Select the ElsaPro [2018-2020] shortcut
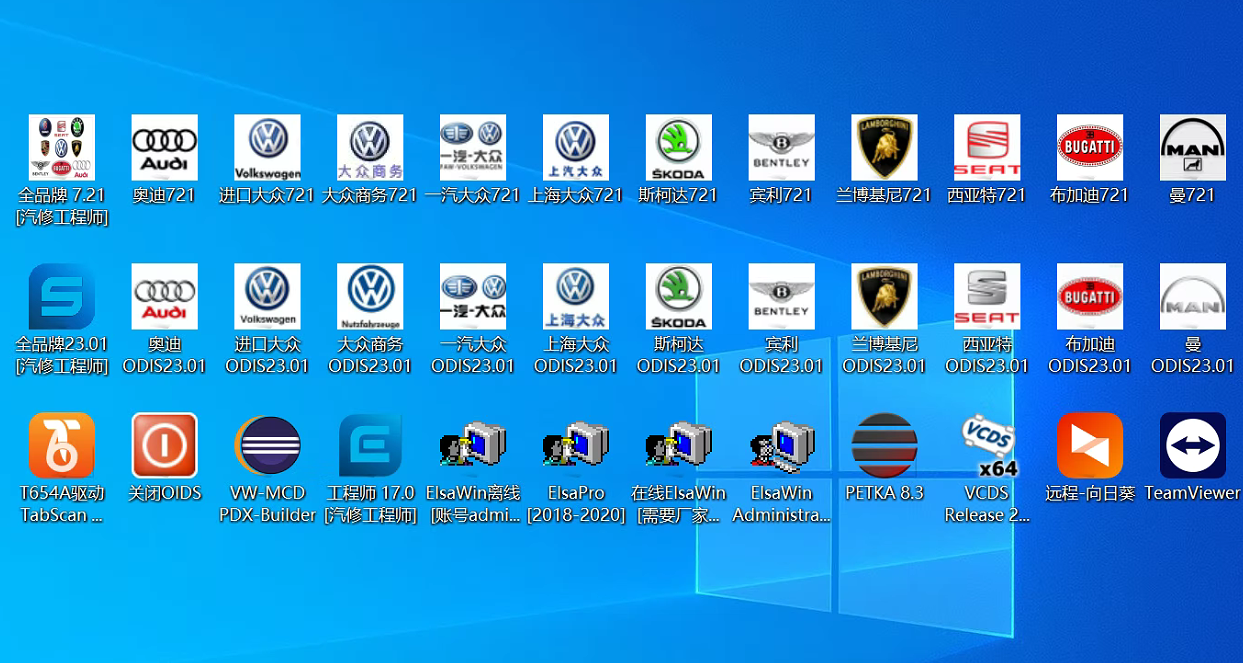 [x=575, y=446]
